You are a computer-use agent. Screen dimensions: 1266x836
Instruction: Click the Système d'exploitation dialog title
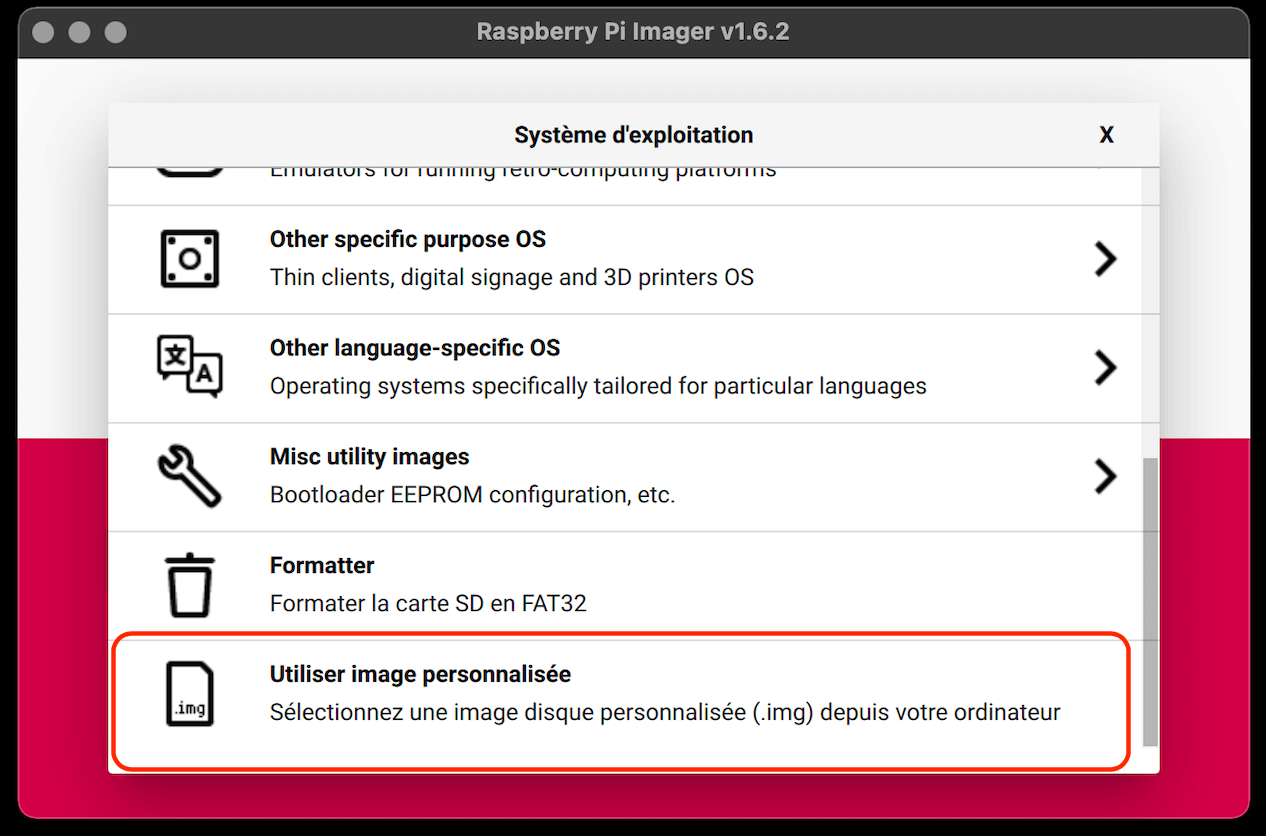(x=633, y=134)
